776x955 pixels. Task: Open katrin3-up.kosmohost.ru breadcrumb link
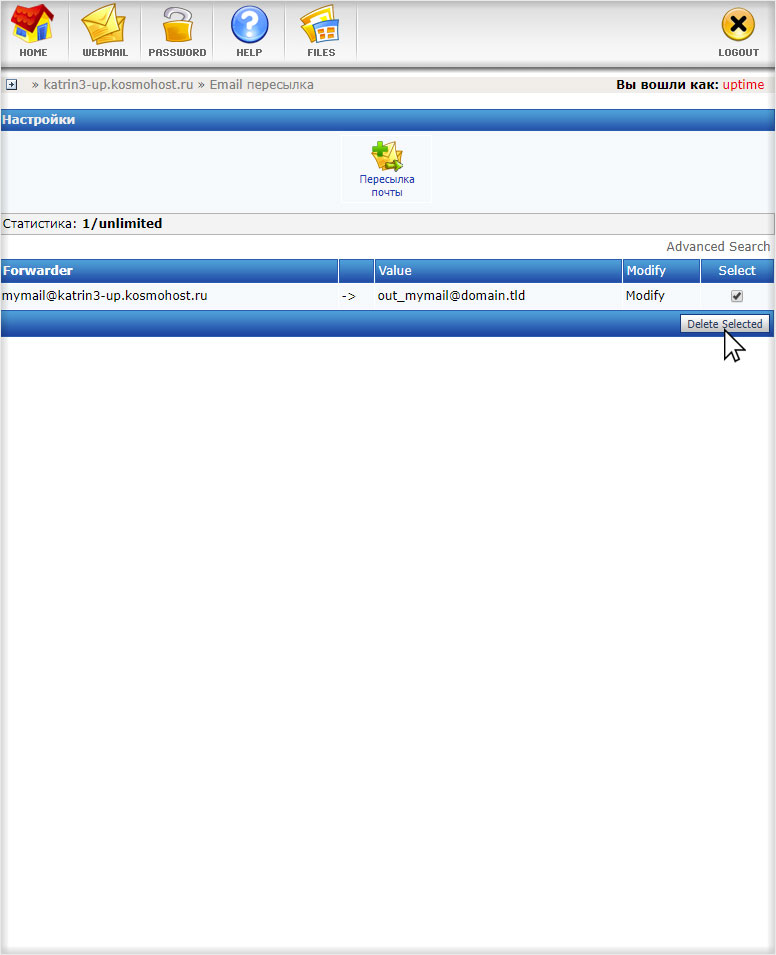[x=118, y=85]
